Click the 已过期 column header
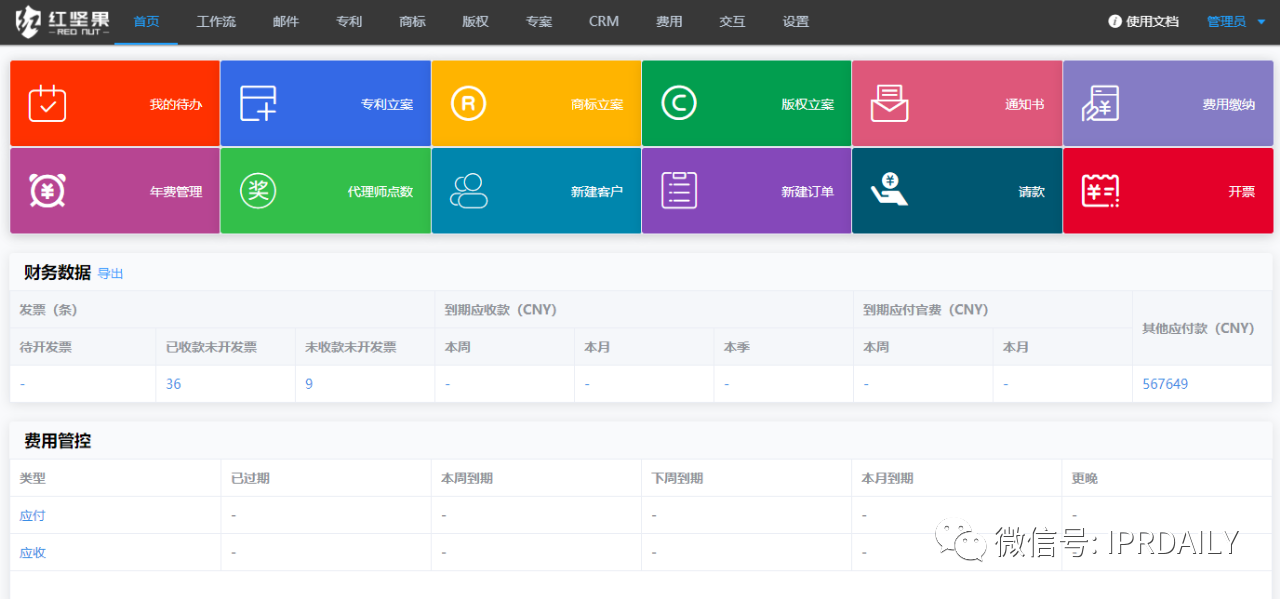Screen dimensions: 1280x599 250,478
